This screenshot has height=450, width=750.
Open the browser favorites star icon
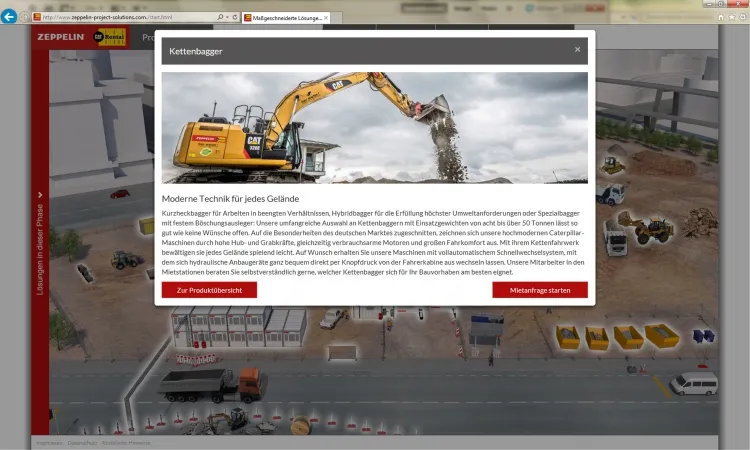click(731, 18)
